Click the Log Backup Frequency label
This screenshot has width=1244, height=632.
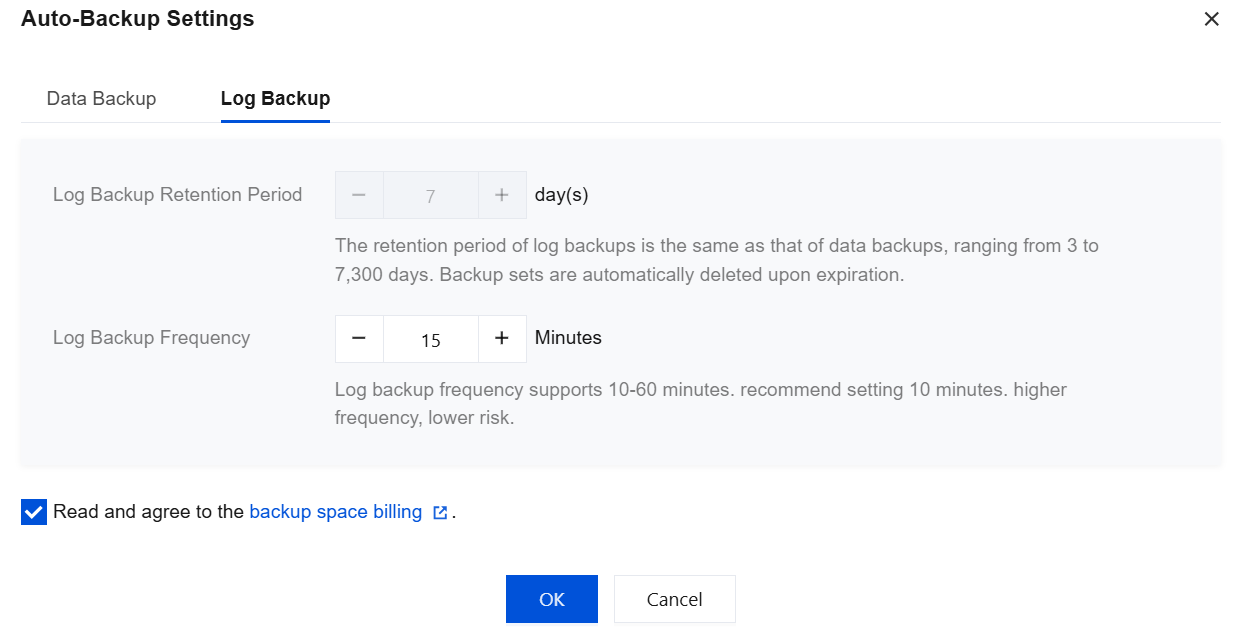tap(151, 338)
